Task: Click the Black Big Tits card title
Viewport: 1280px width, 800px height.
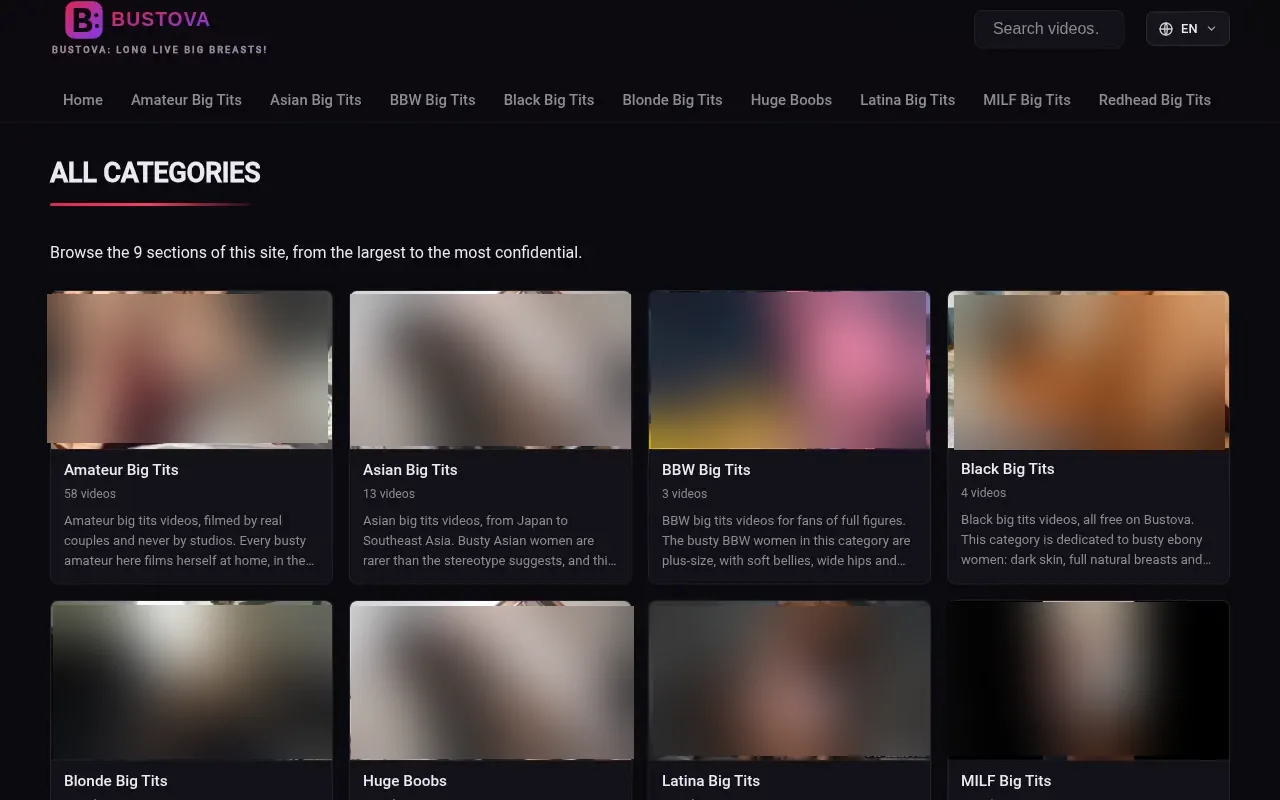Action: (1008, 469)
